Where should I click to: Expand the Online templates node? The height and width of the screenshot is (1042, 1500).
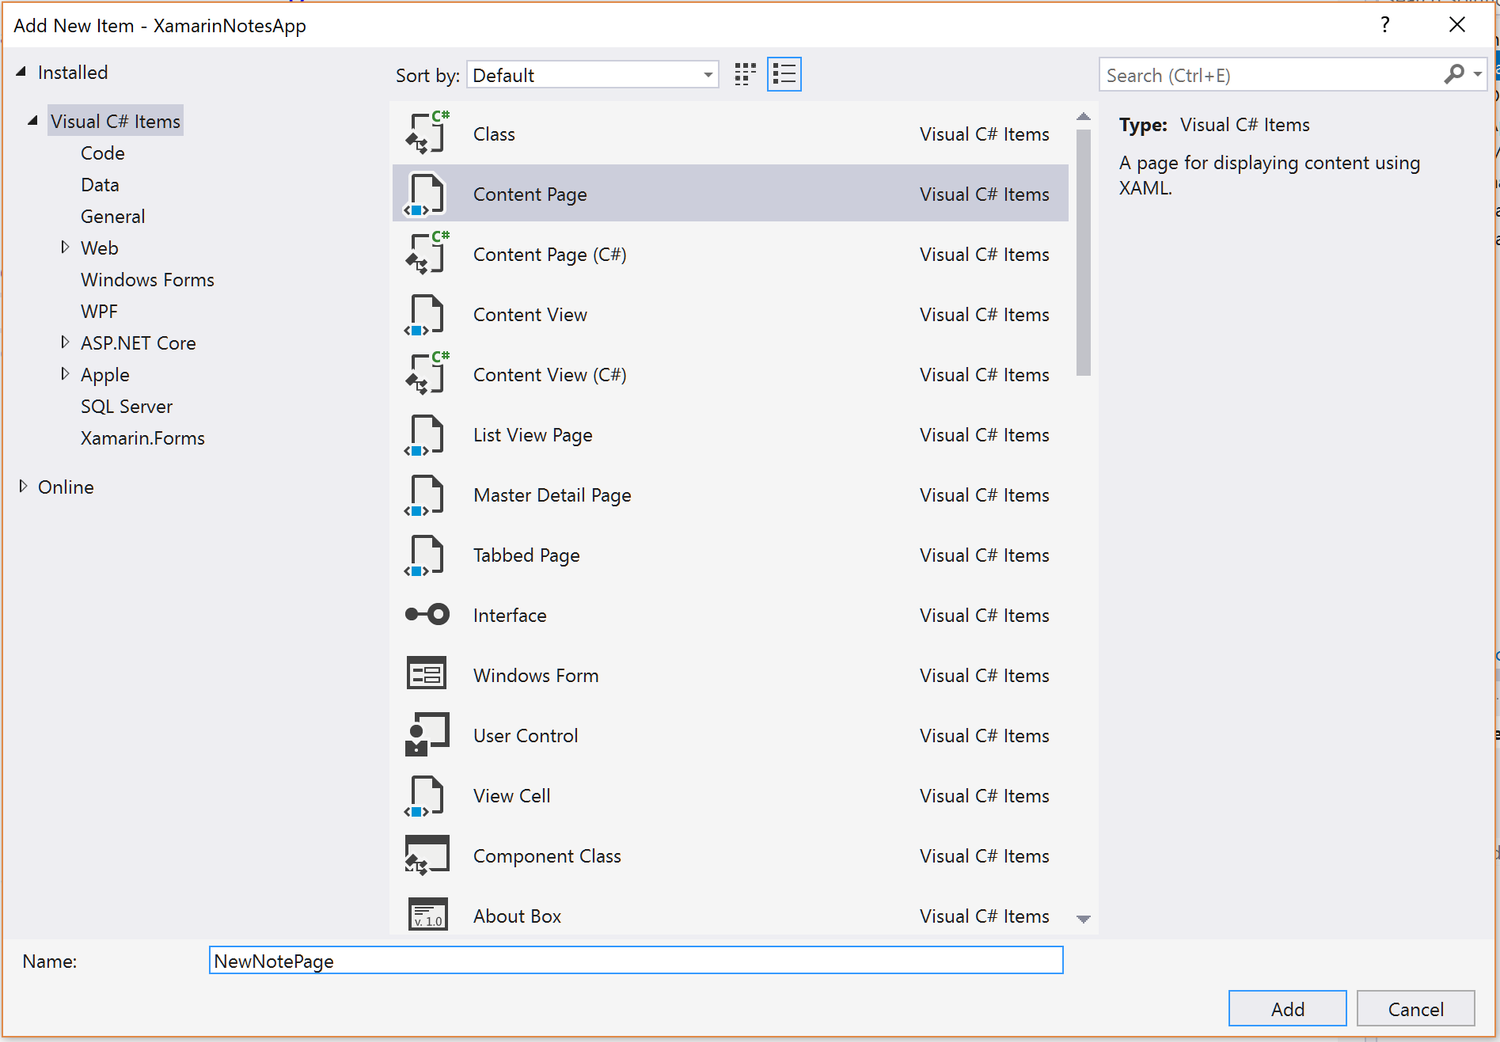[23, 487]
